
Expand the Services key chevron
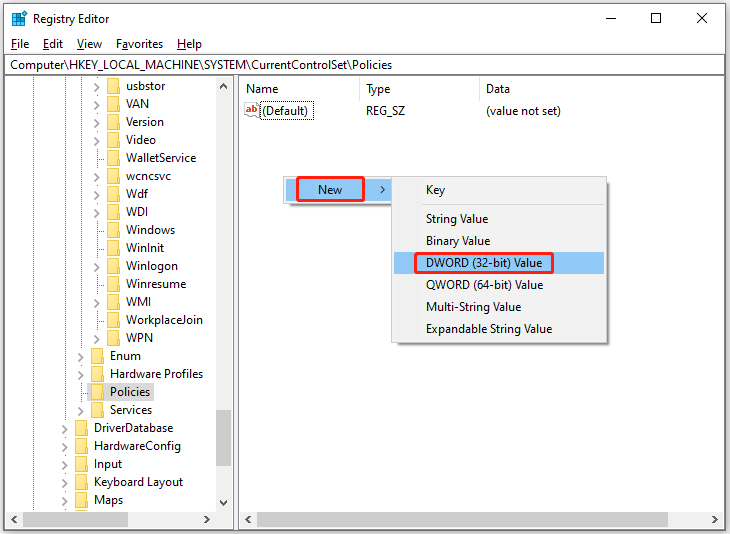coord(81,411)
